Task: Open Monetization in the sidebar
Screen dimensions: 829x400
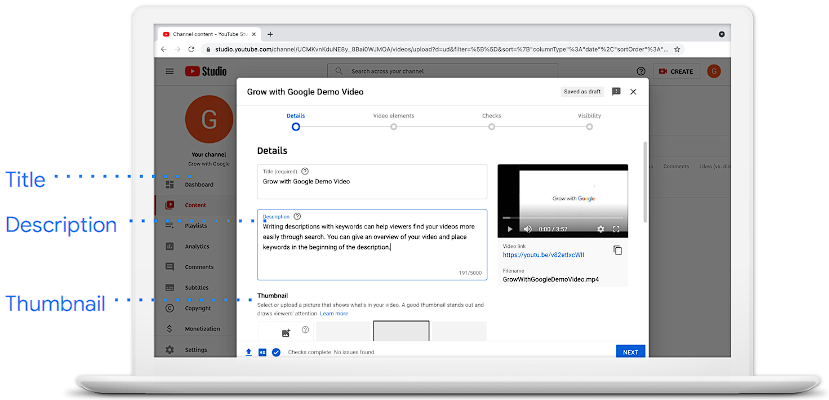Action: (196, 329)
